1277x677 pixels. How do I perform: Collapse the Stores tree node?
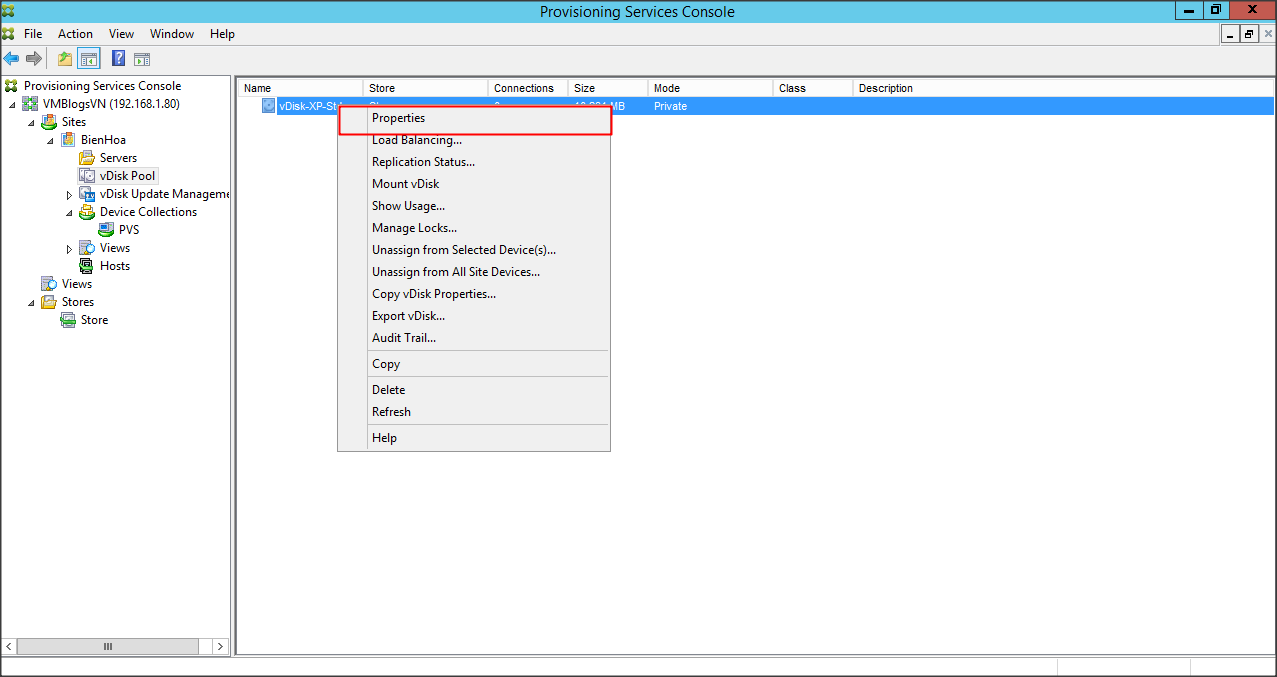tap(31, 302)
